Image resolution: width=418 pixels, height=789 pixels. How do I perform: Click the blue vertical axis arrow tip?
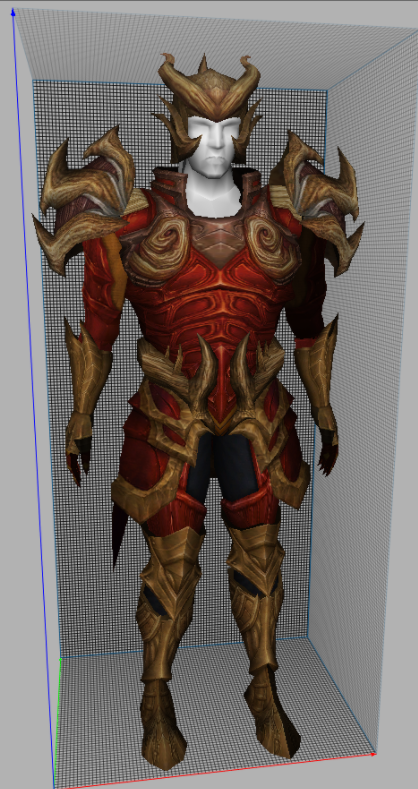tap(13, 12)
